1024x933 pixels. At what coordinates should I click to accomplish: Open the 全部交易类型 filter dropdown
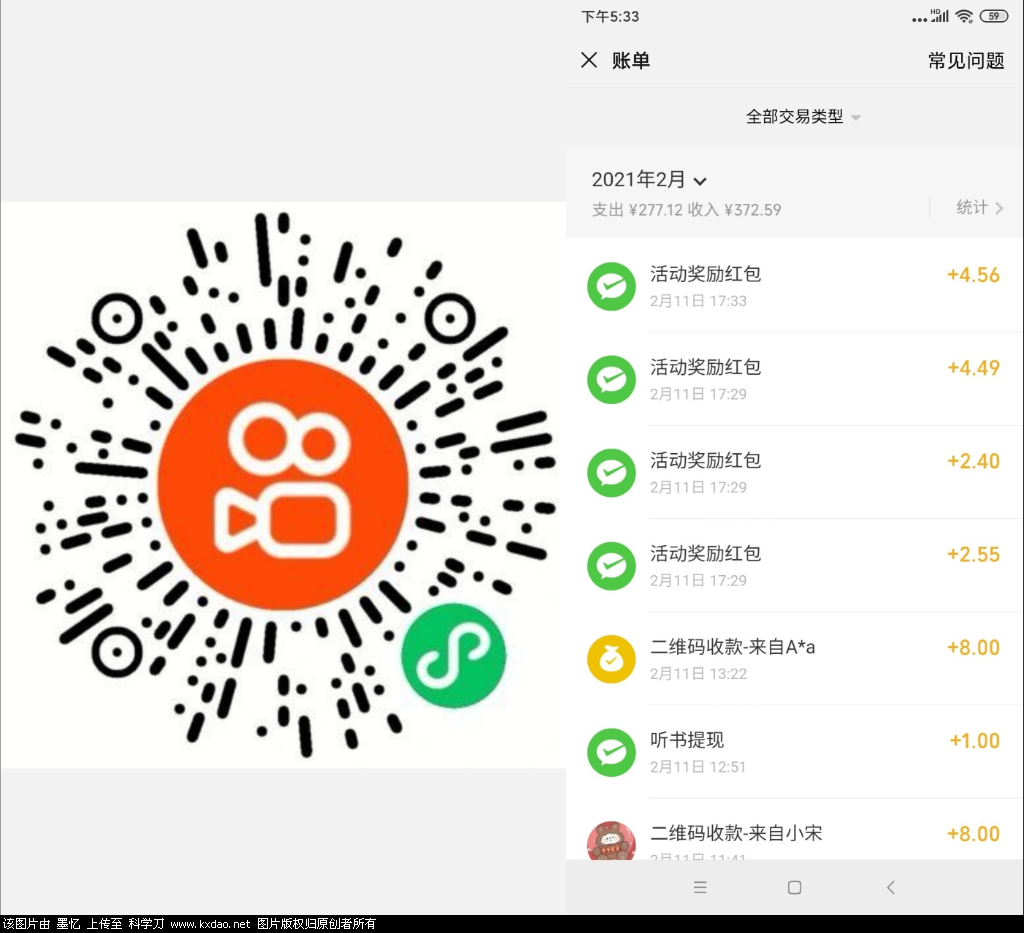(x=803, y=117)
